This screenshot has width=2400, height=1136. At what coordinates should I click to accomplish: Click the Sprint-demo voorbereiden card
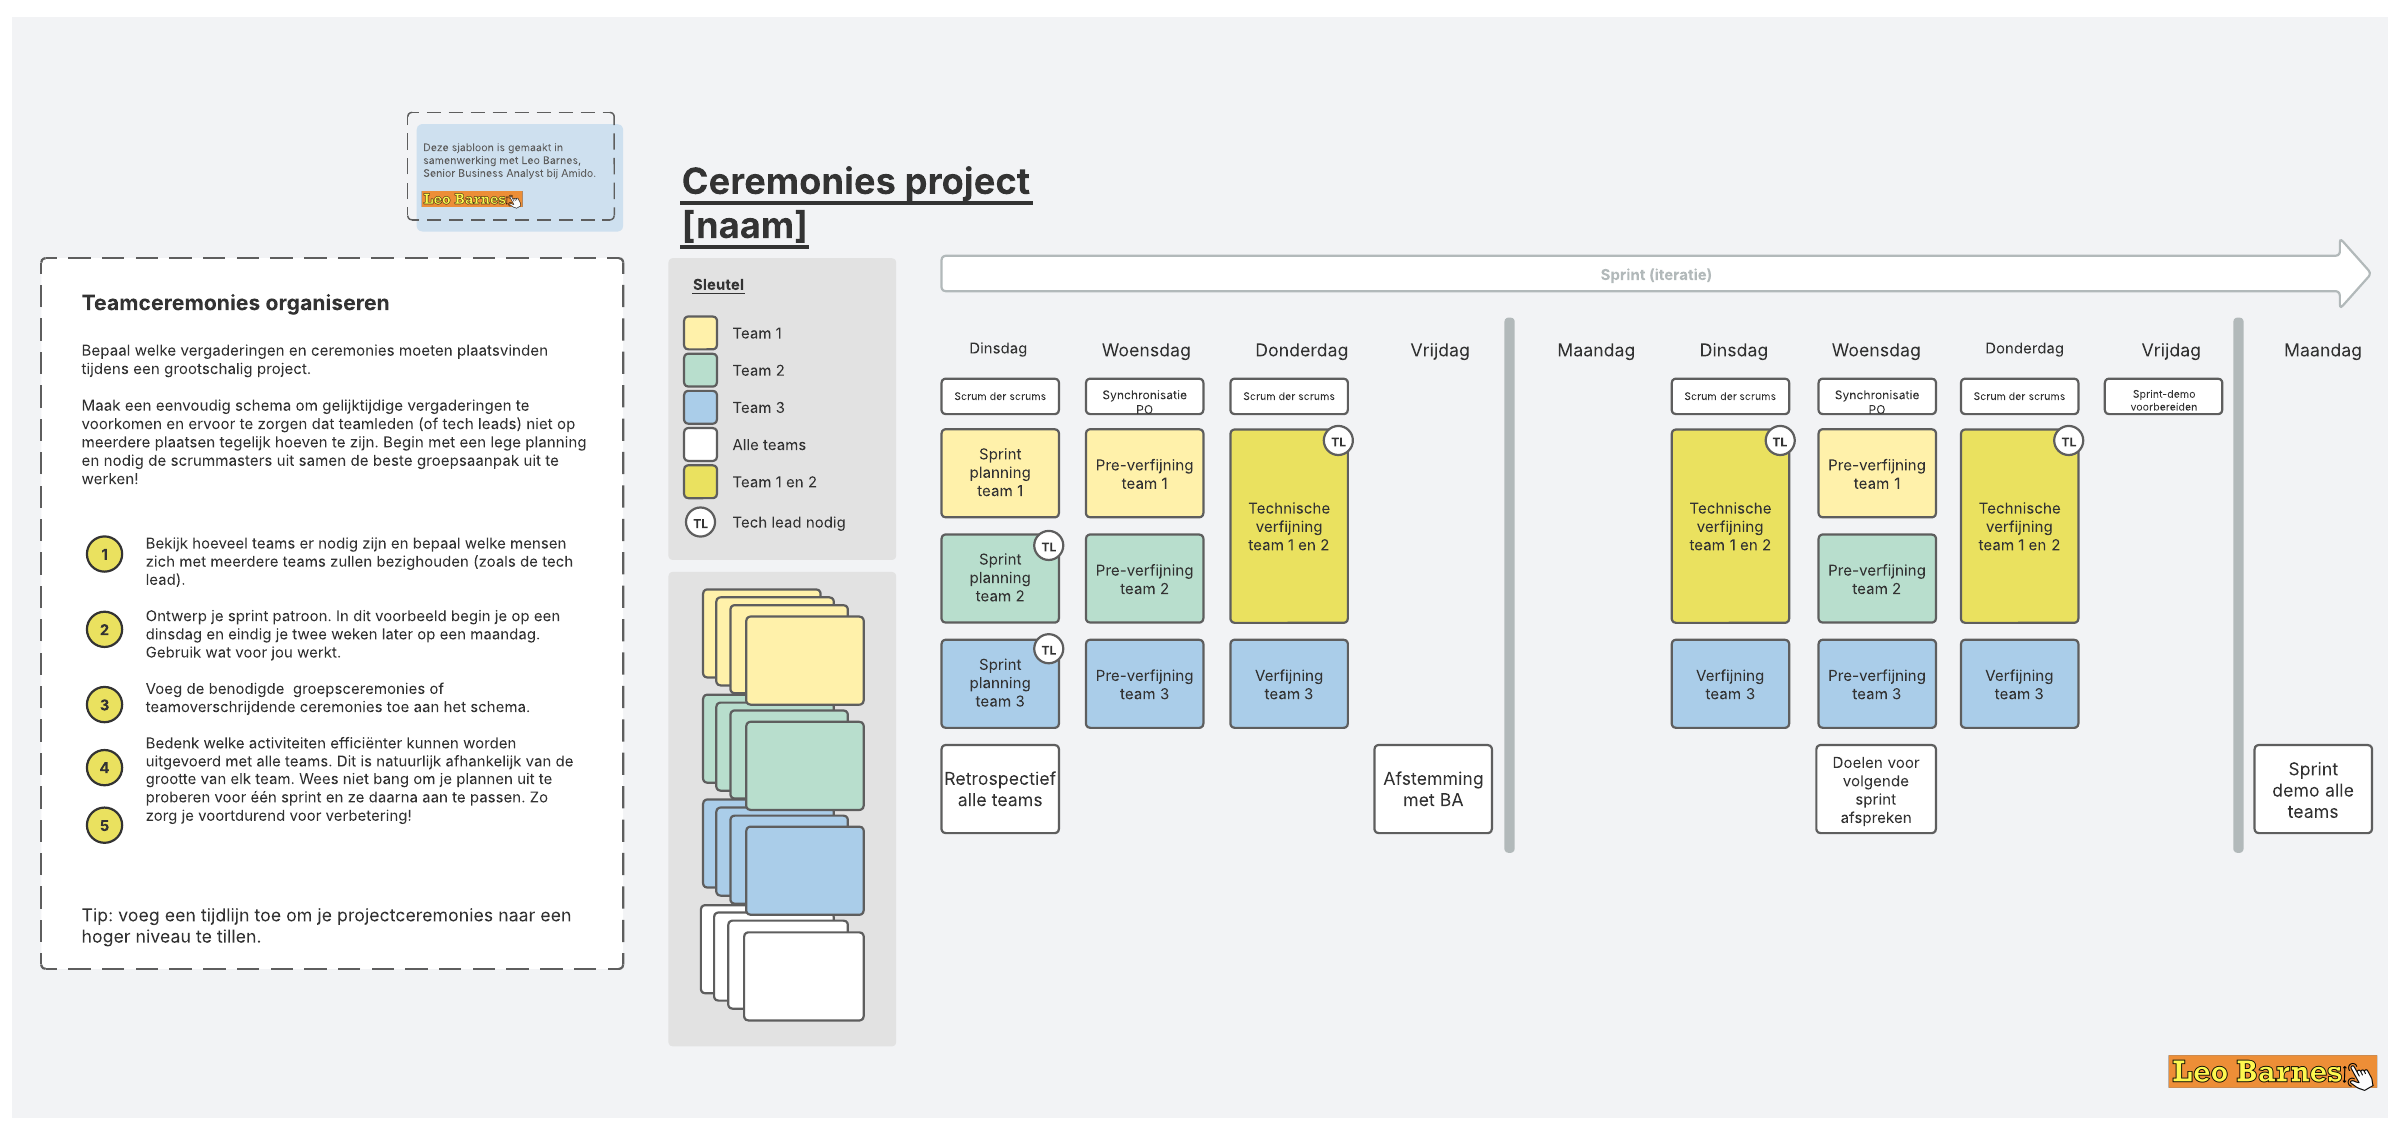point(2163,397)
